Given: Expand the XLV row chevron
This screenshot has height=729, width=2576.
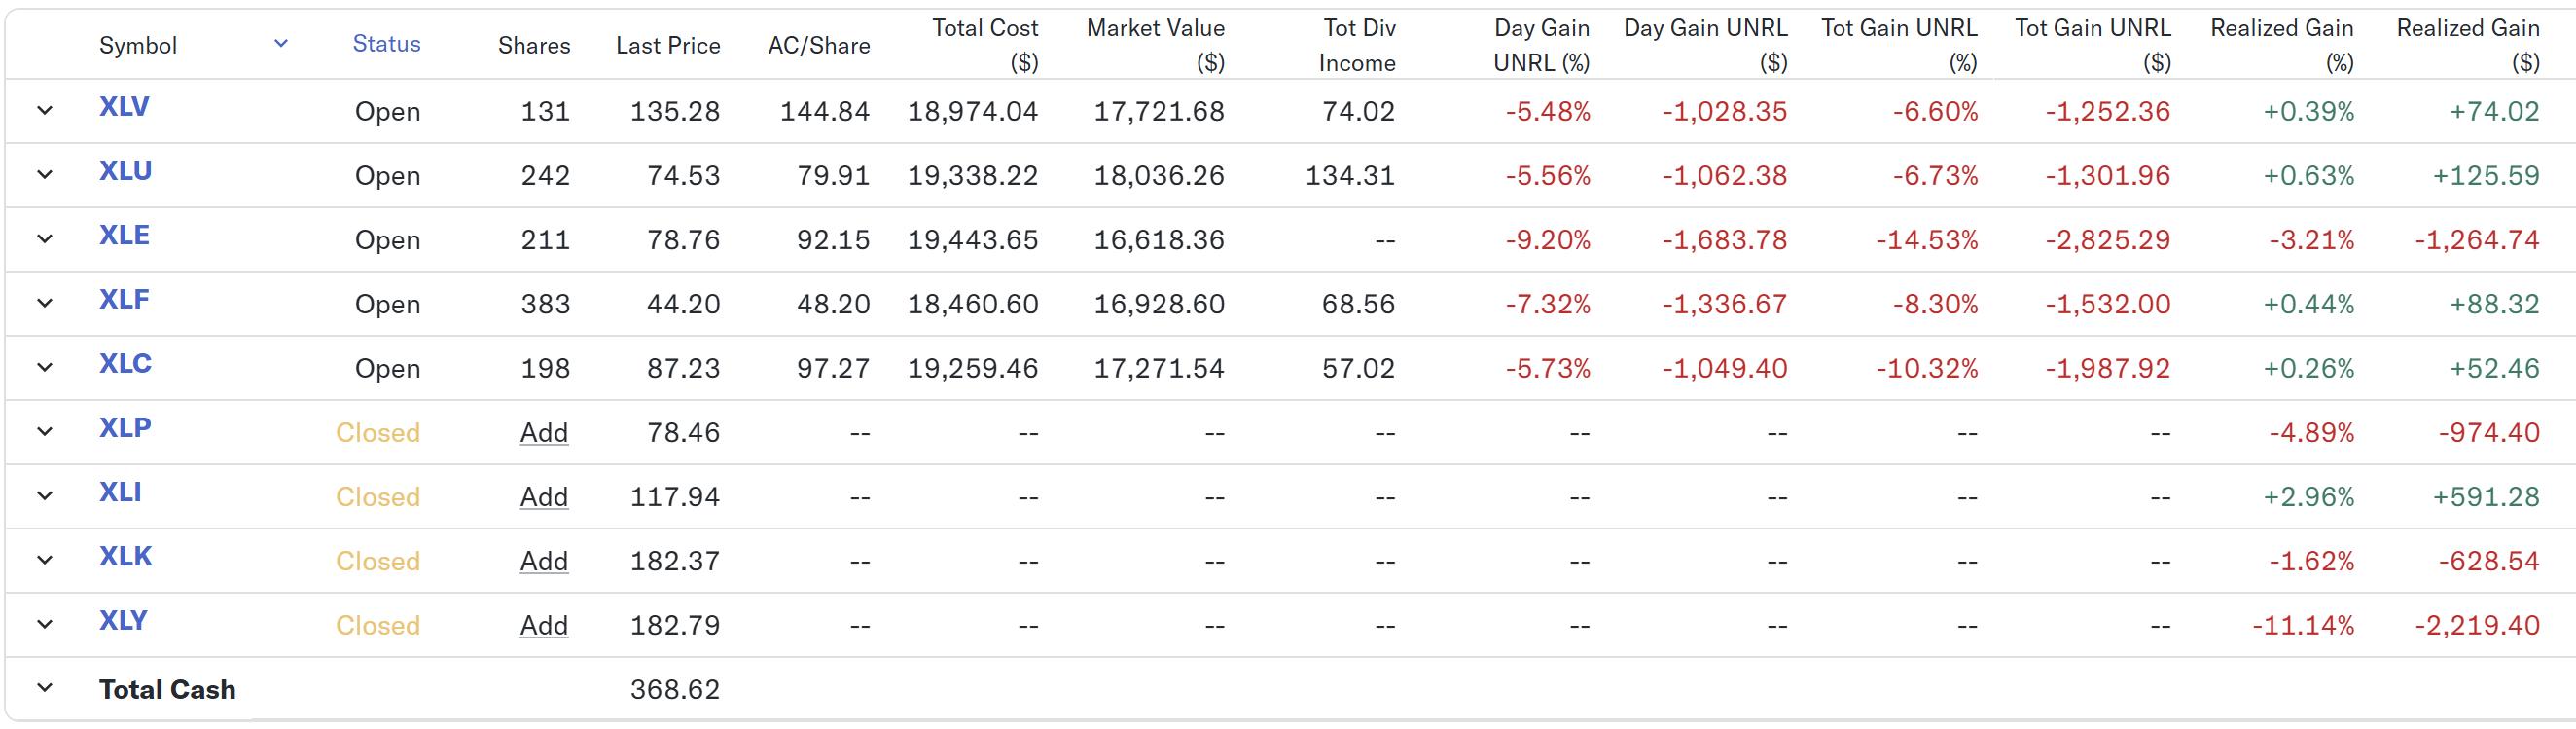Looking at the screenshot, I should [x=44, y=110].
